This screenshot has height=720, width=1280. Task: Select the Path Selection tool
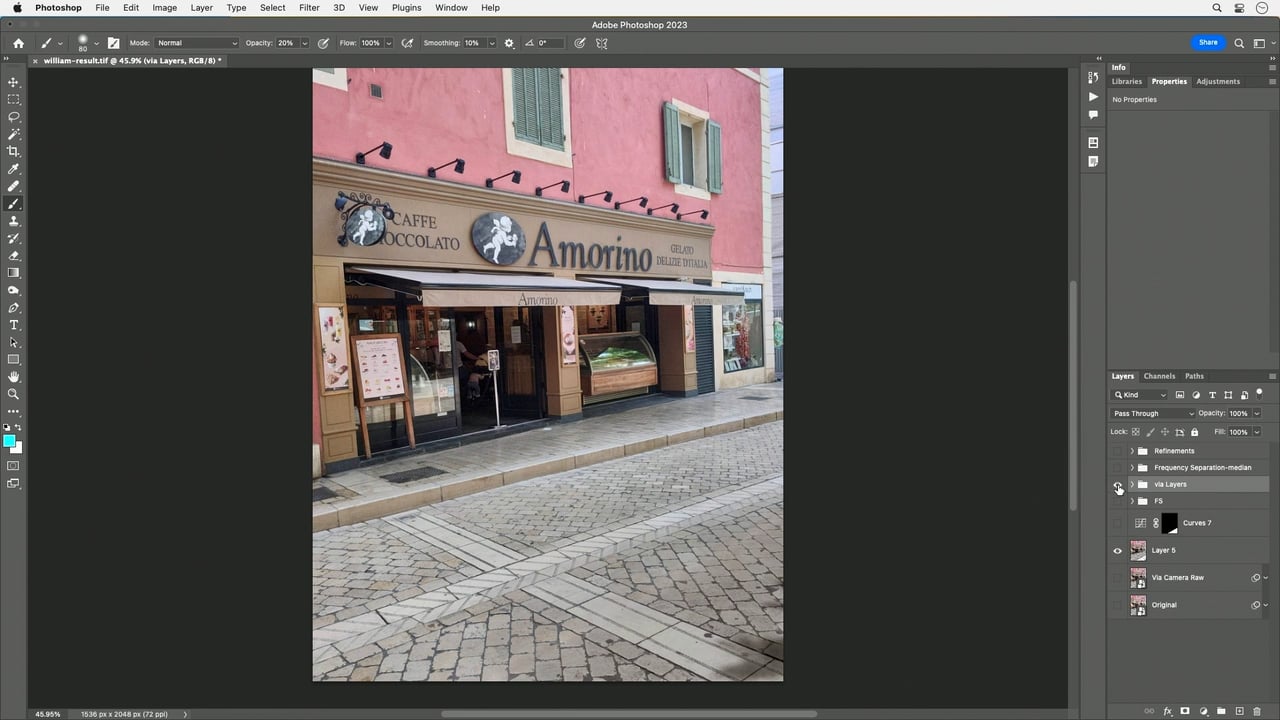[x=14, y=342]
